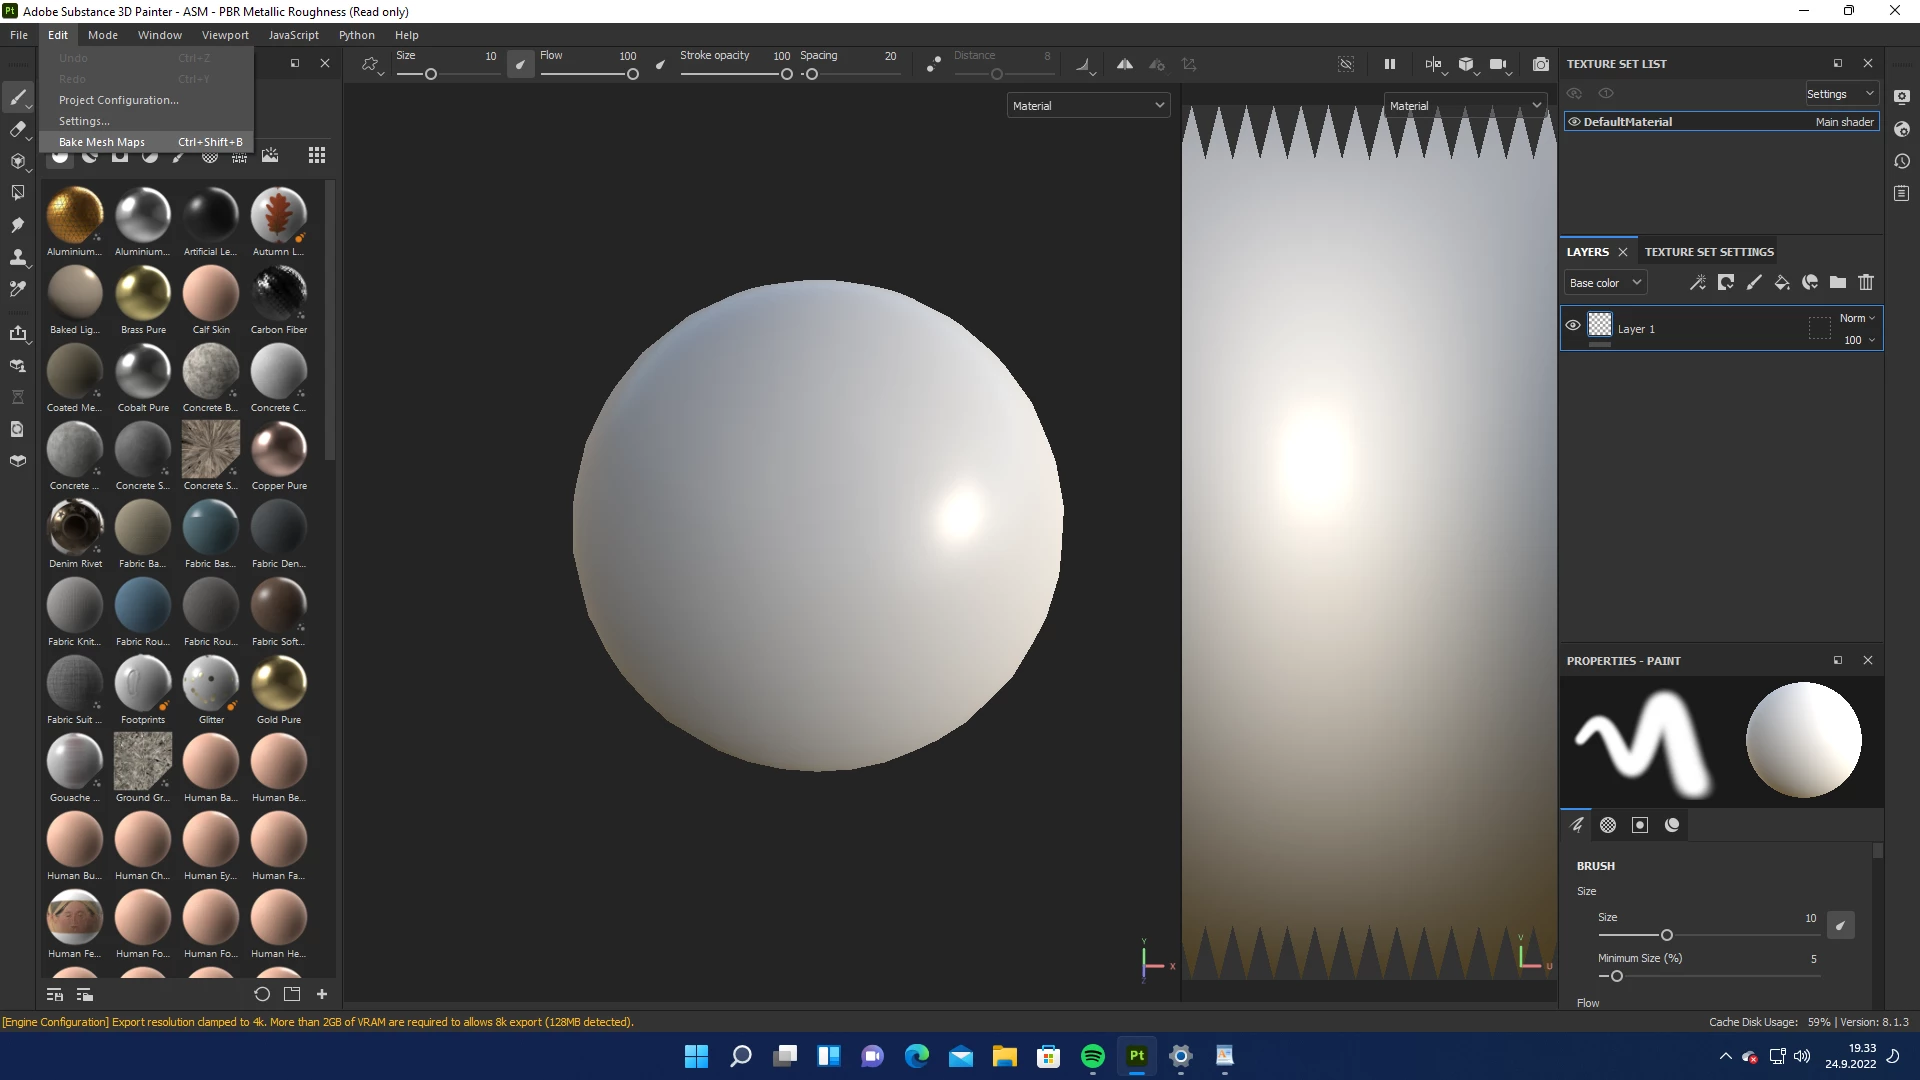Switch to the Texture Set Settings tab
The width and height of the screenshot is (1920, 1080).
pyautogui.click(x=1709, y=252)
